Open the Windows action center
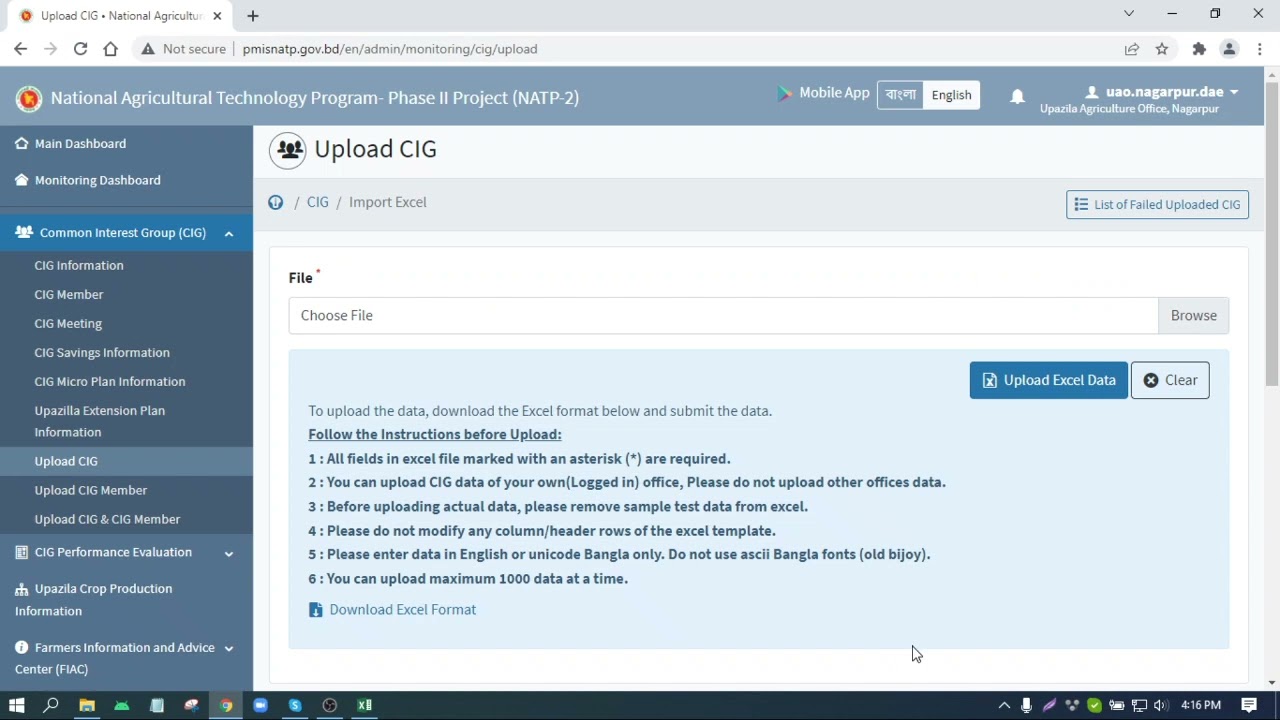1280x720 pixels. pyautogui.click(x=1249, y=705)
